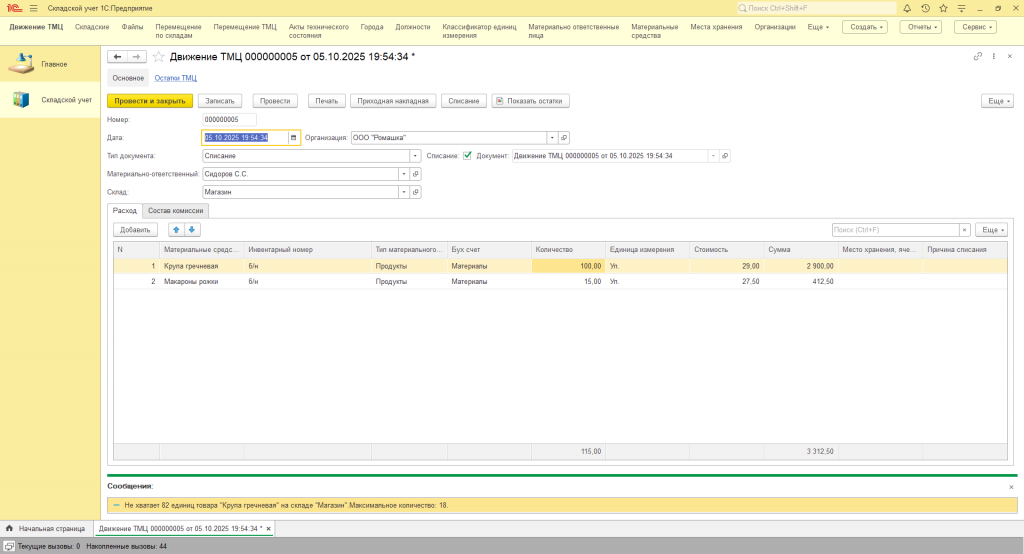Expand Тип документа dropdown
The width and height of the screenshot is (1024, 554).
(415, 156)
